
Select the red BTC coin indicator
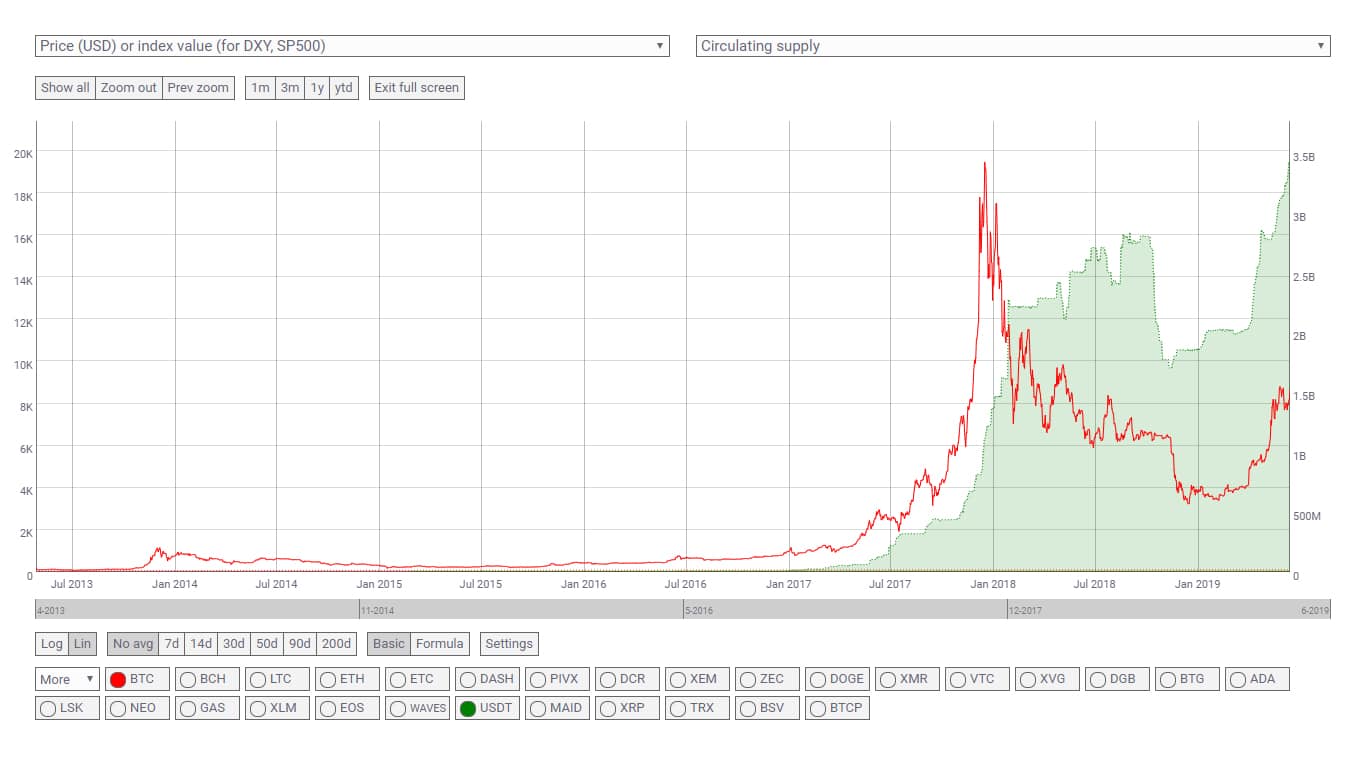[x=118, y=680]
